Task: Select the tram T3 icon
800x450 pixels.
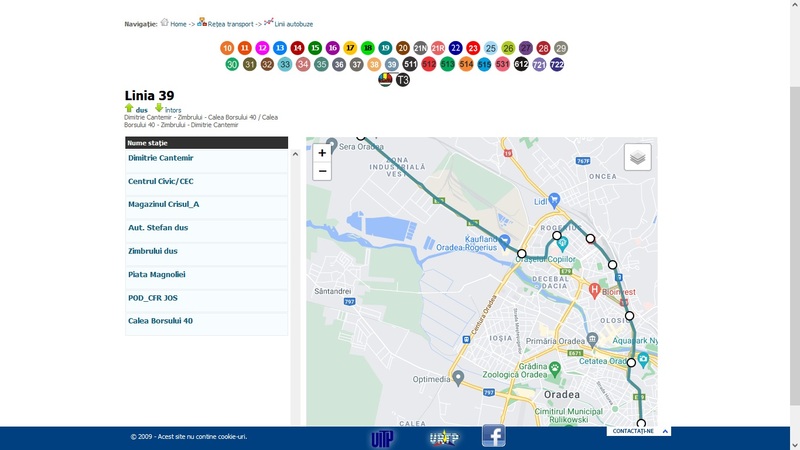Action: (403, 80)
